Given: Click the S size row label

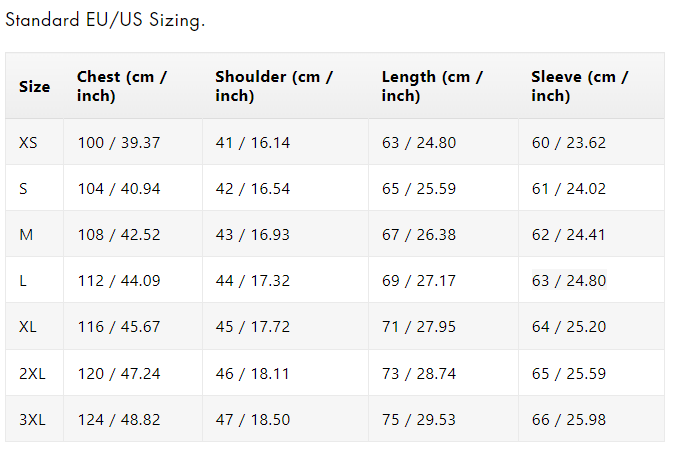Looking at the screenshot, I should coord(24,189).
